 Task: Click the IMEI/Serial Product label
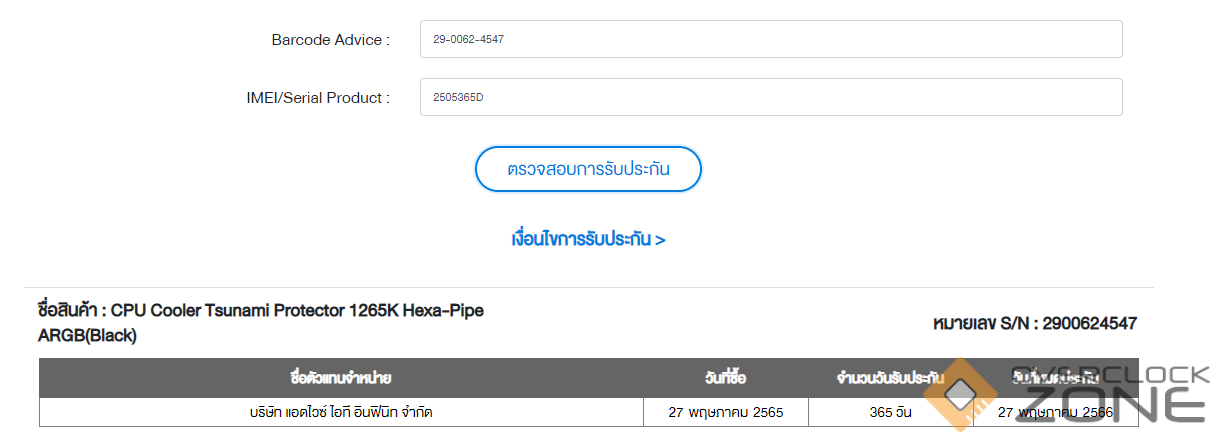click(x=318, y=98)
